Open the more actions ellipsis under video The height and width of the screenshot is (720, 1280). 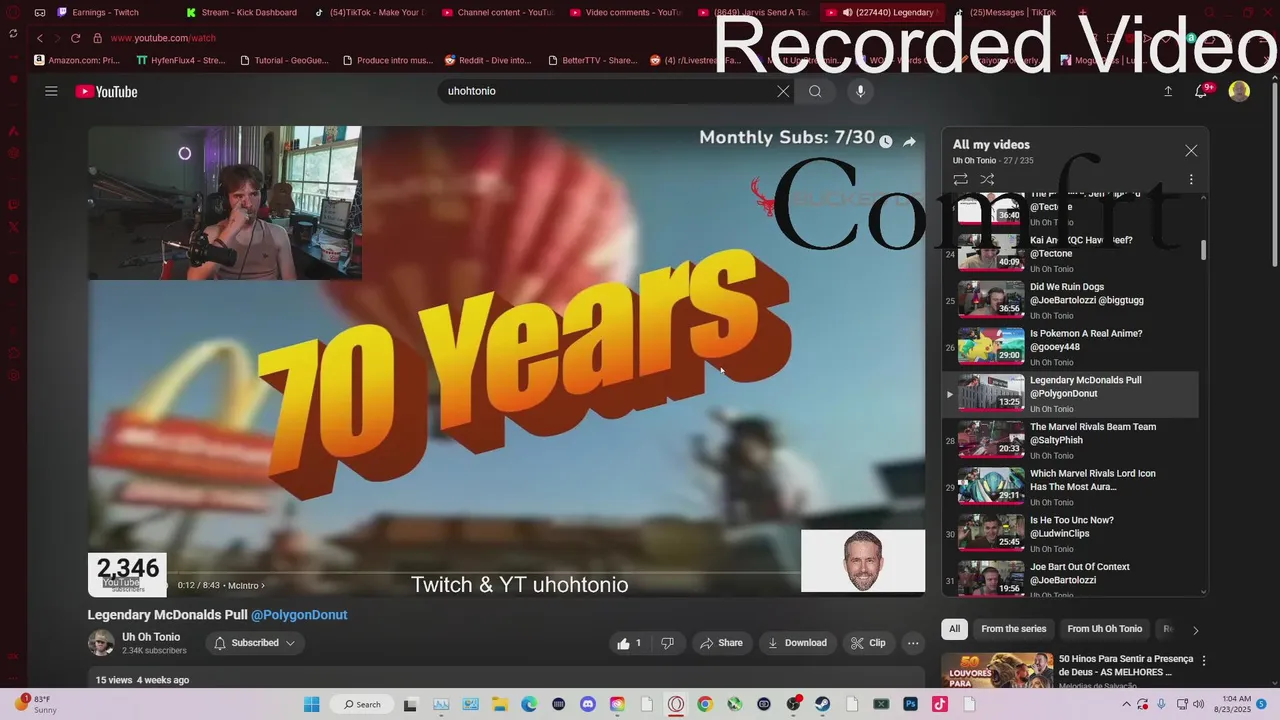(913, 643)
